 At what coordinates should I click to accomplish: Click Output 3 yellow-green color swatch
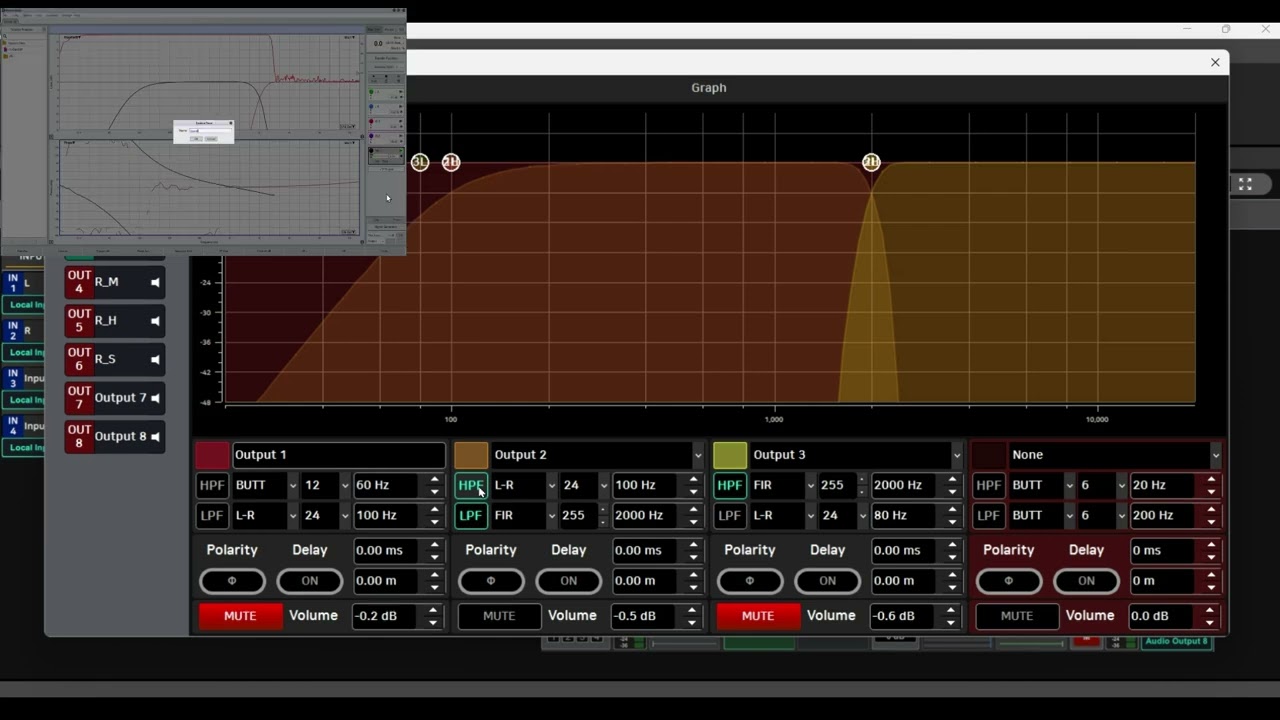click(730, 455)
